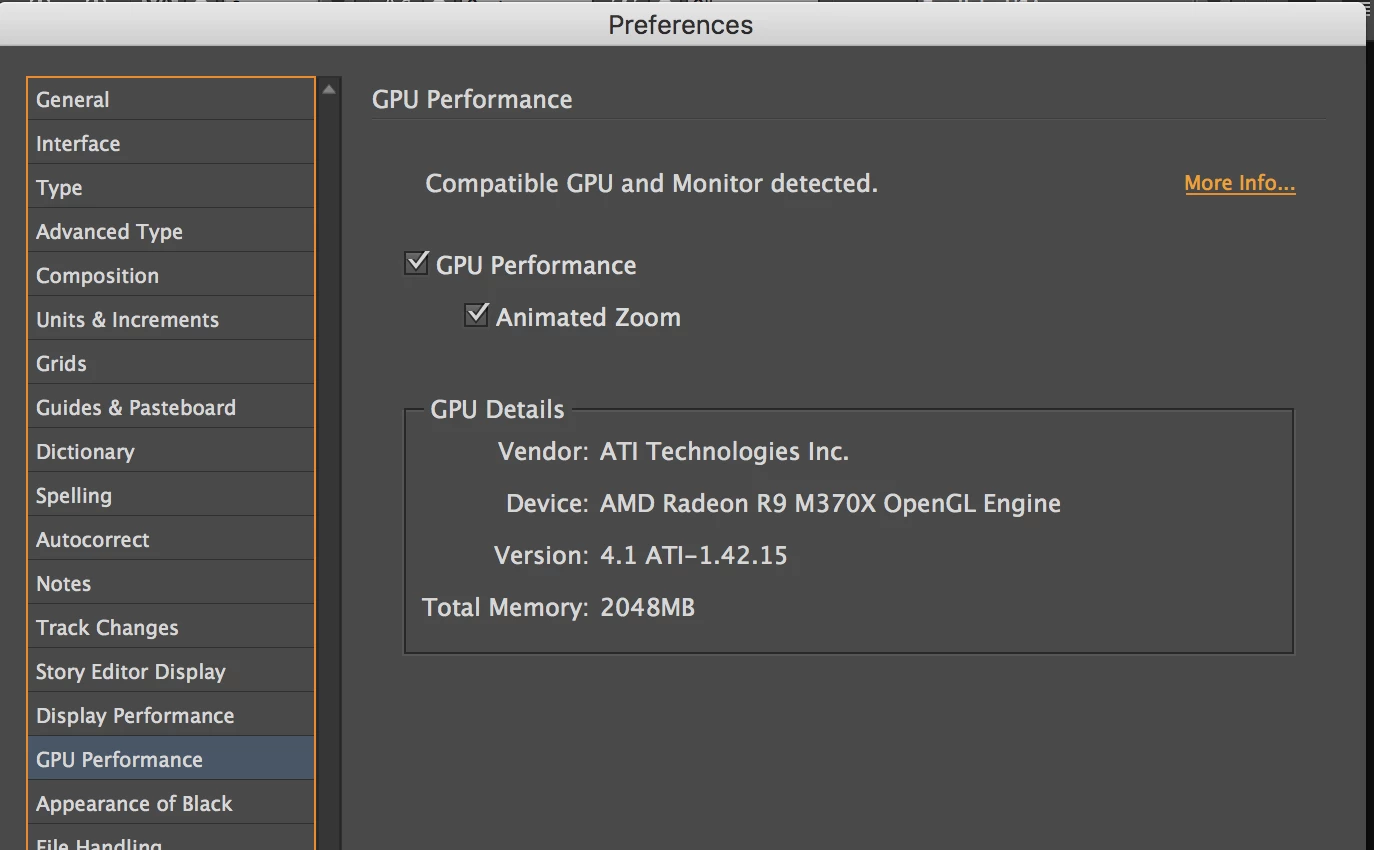Disable the Animated Zoom checkbox

pos(477,316)
